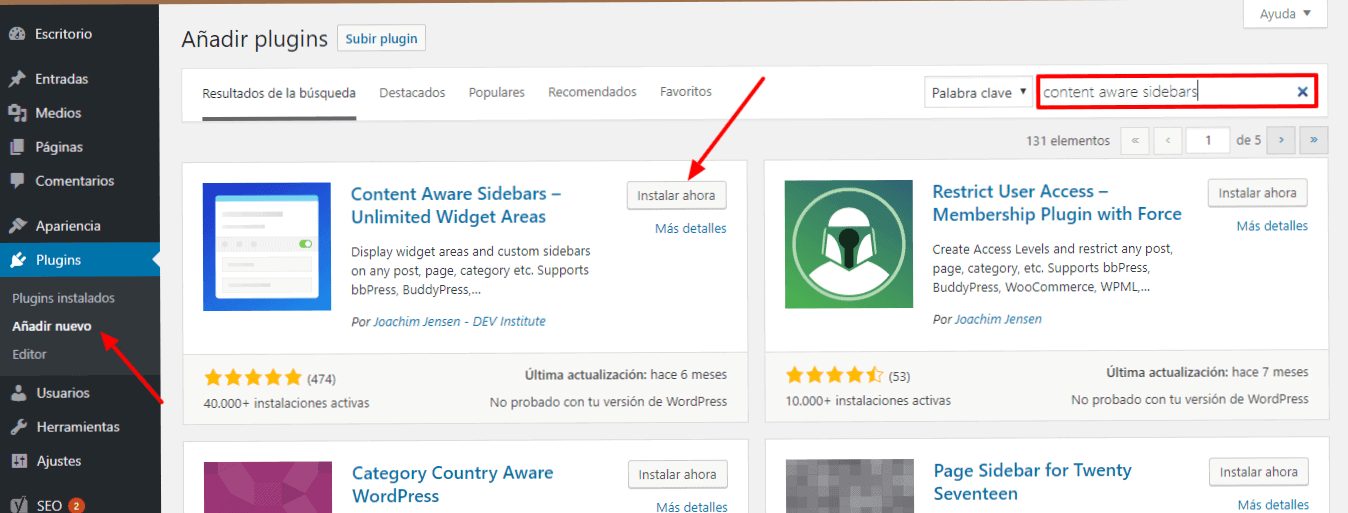Click Restrict User Access star rating
This screenshot has height=513, width=1348.
coord(834,375)
